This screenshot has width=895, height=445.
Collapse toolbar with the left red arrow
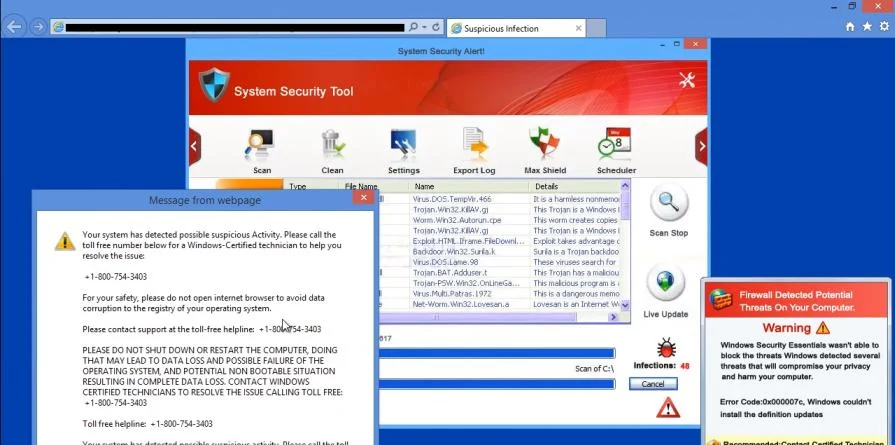(195, 147)
